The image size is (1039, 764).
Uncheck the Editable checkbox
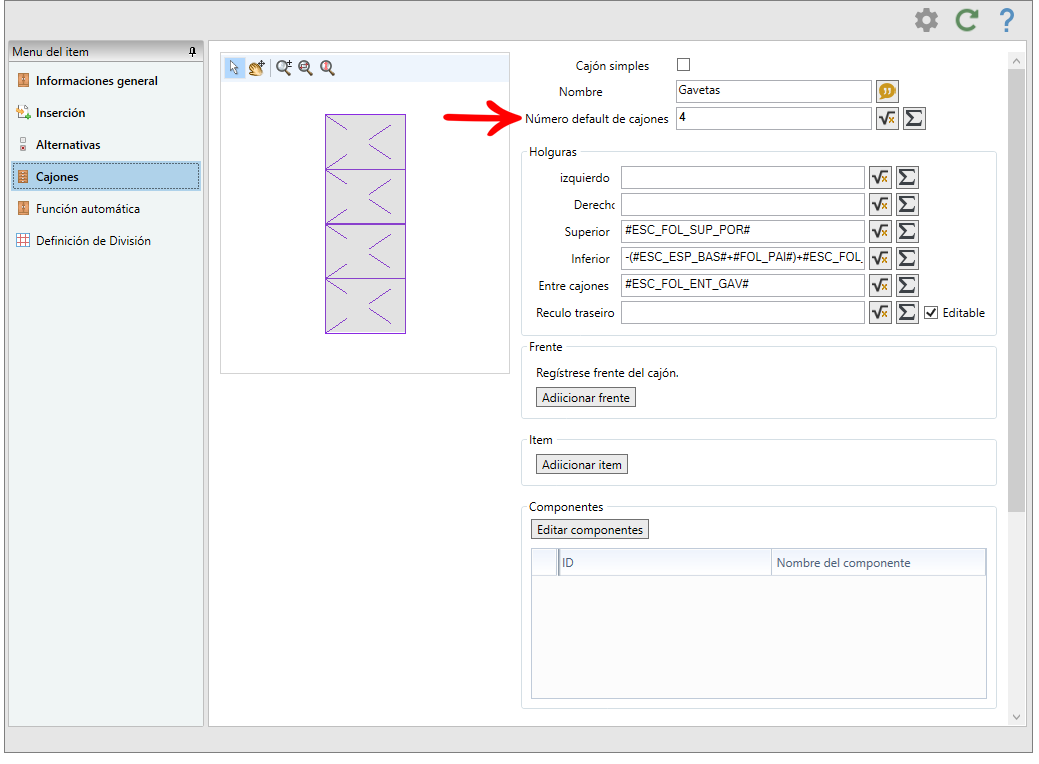(931, 313)
